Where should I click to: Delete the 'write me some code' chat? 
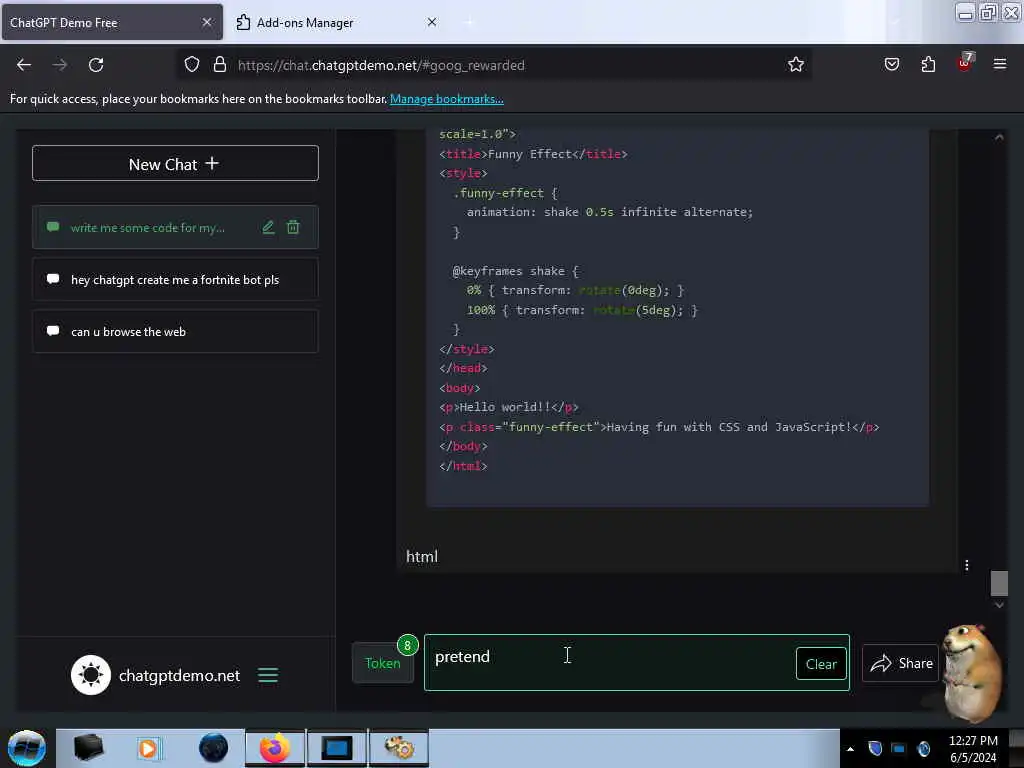293,227
